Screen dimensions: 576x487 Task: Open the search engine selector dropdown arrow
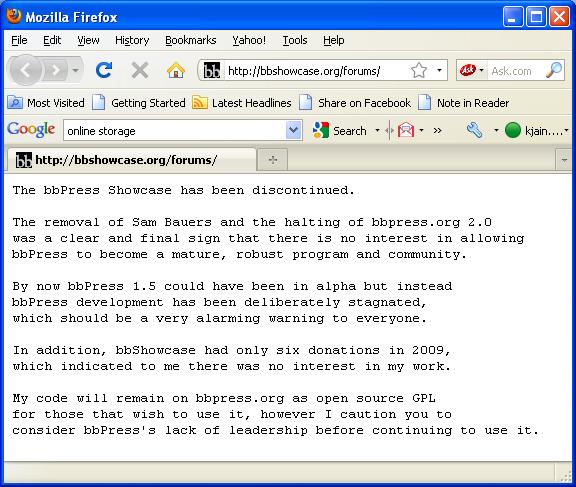(x=482, y=70)
